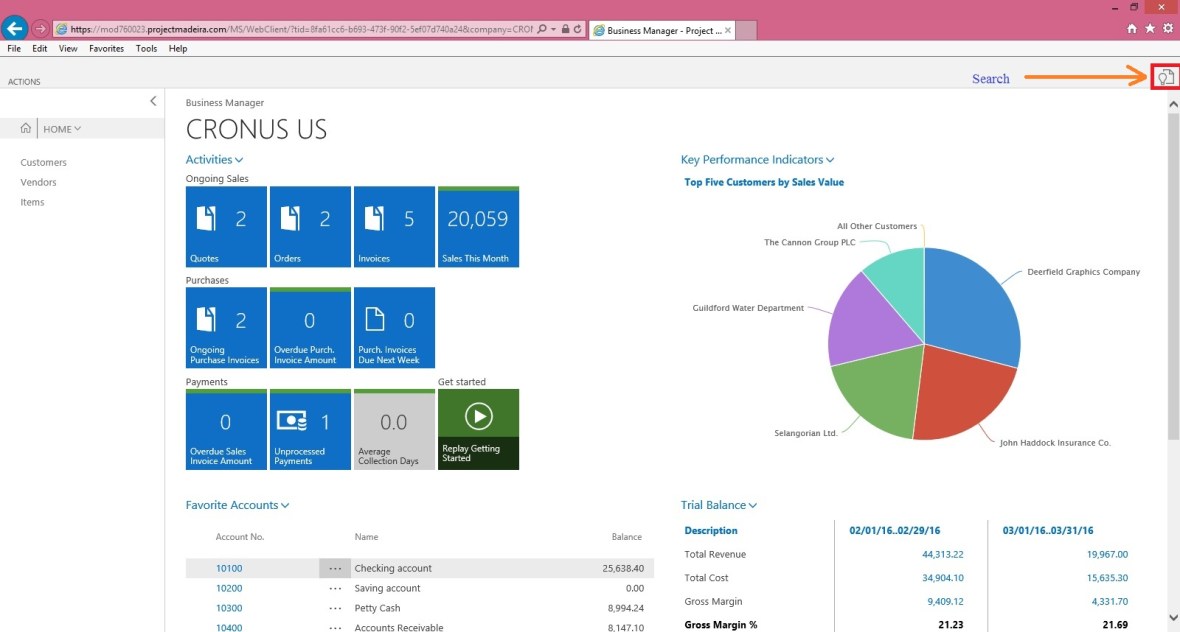The width and height of the screenshot is (1180, 632).
Task: Open the Ongoing Purchase Invoices tile
Action: tap(226, 328)
